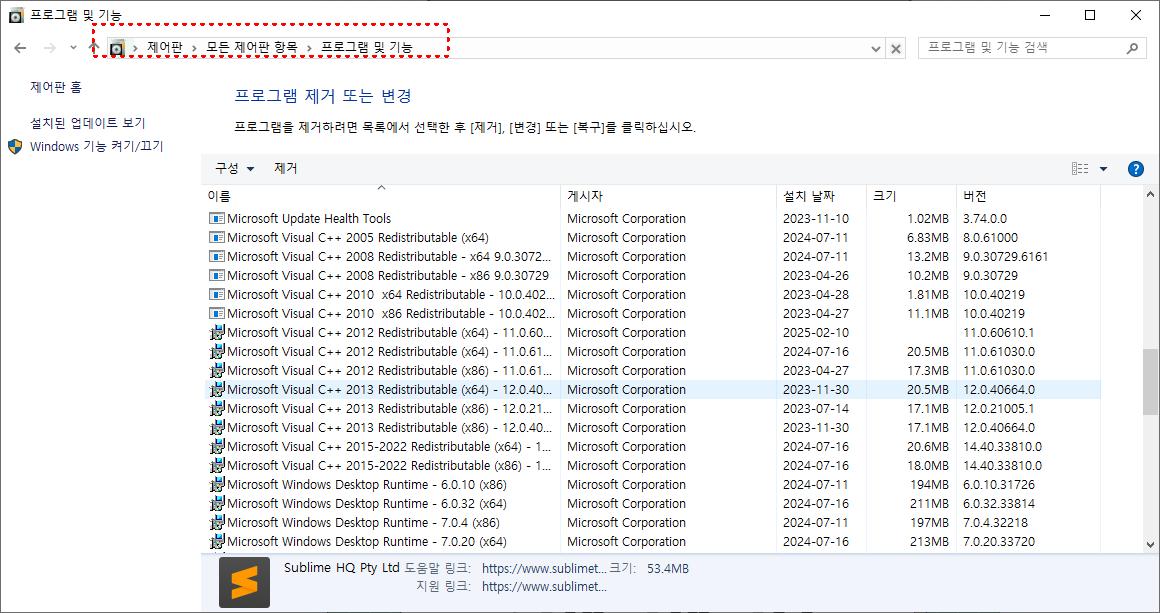The image size is (1160, 613).
Task: Click the Visual C++ 2005 Redistributable icon
Action: click(217, 237)
